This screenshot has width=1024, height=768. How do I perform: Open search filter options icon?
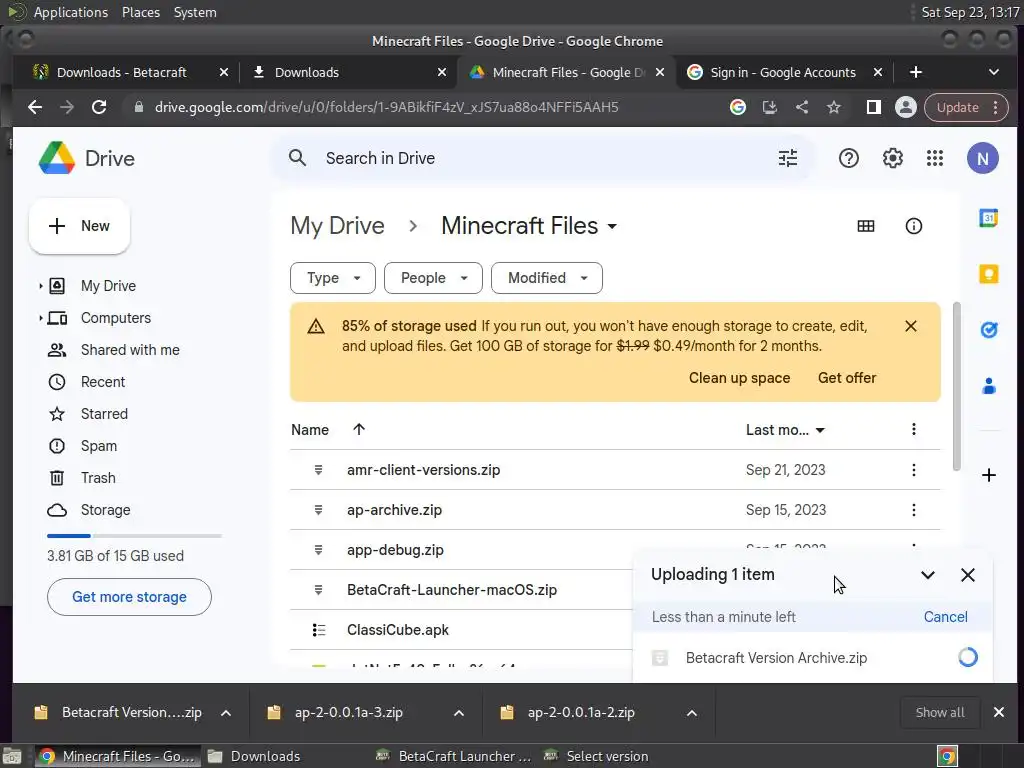point(788,158)
